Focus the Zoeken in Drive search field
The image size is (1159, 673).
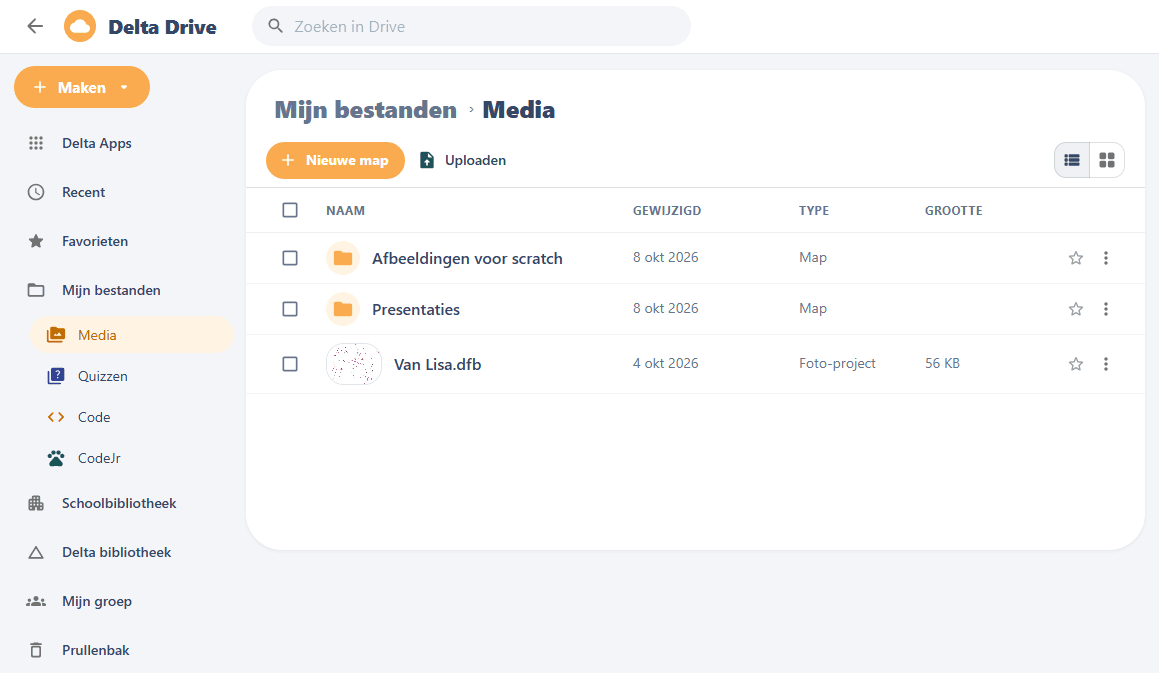coord(472,27)
